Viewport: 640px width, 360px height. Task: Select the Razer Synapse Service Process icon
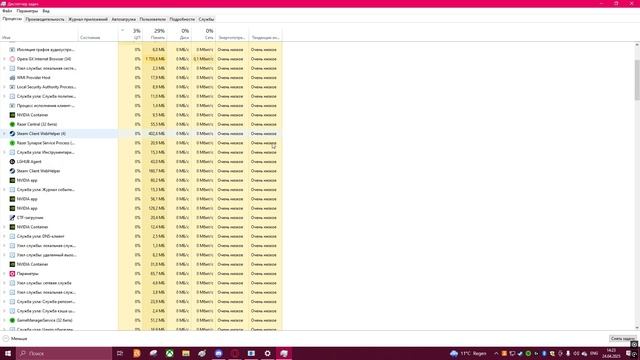point(12,143)
